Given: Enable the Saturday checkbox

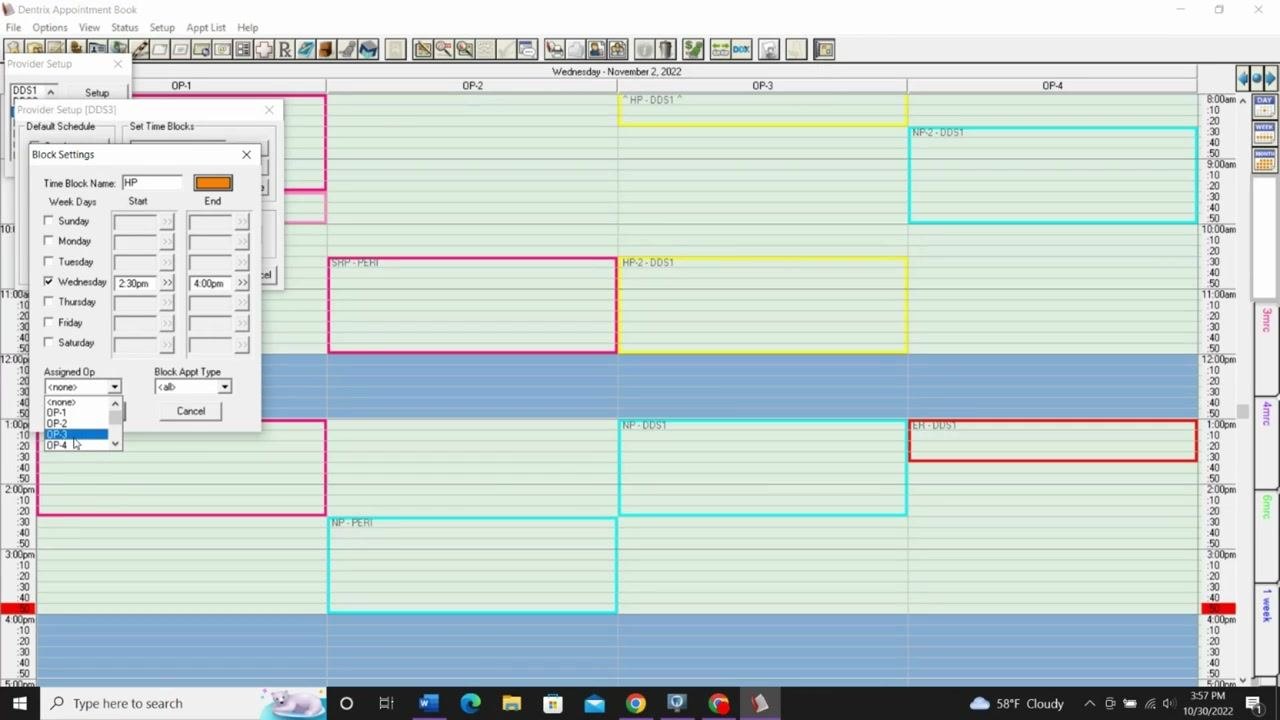Looking at the screenshot, I should [x=49, y=343].
